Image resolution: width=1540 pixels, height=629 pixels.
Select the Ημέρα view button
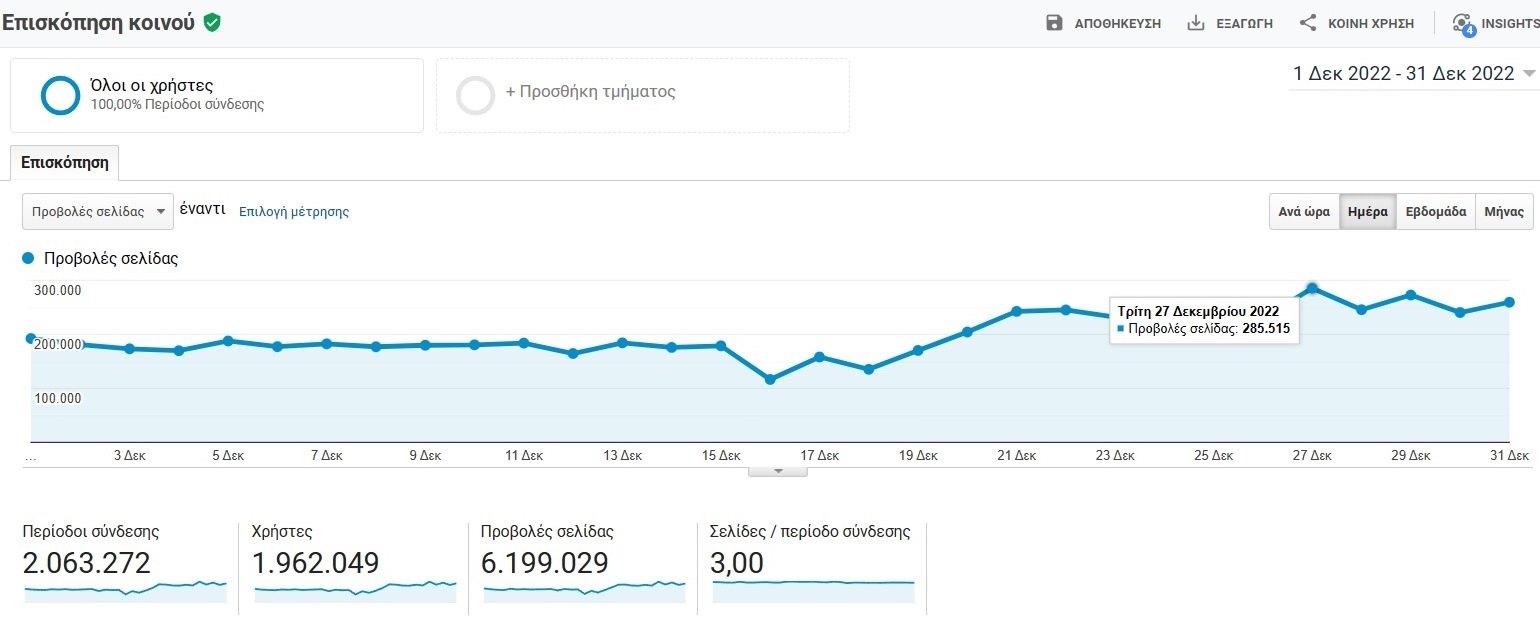point(1367,212)
